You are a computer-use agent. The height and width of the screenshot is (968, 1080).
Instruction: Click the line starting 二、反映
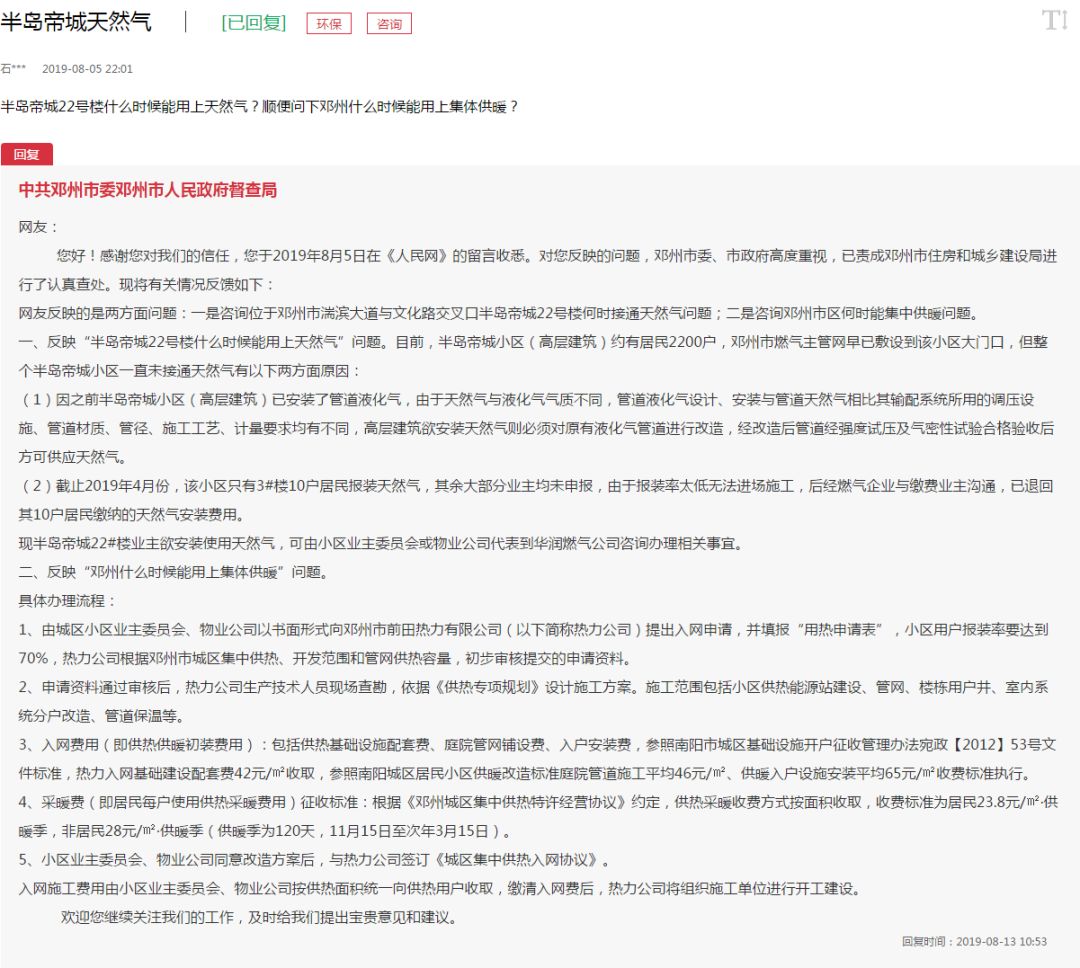[174, 572]
